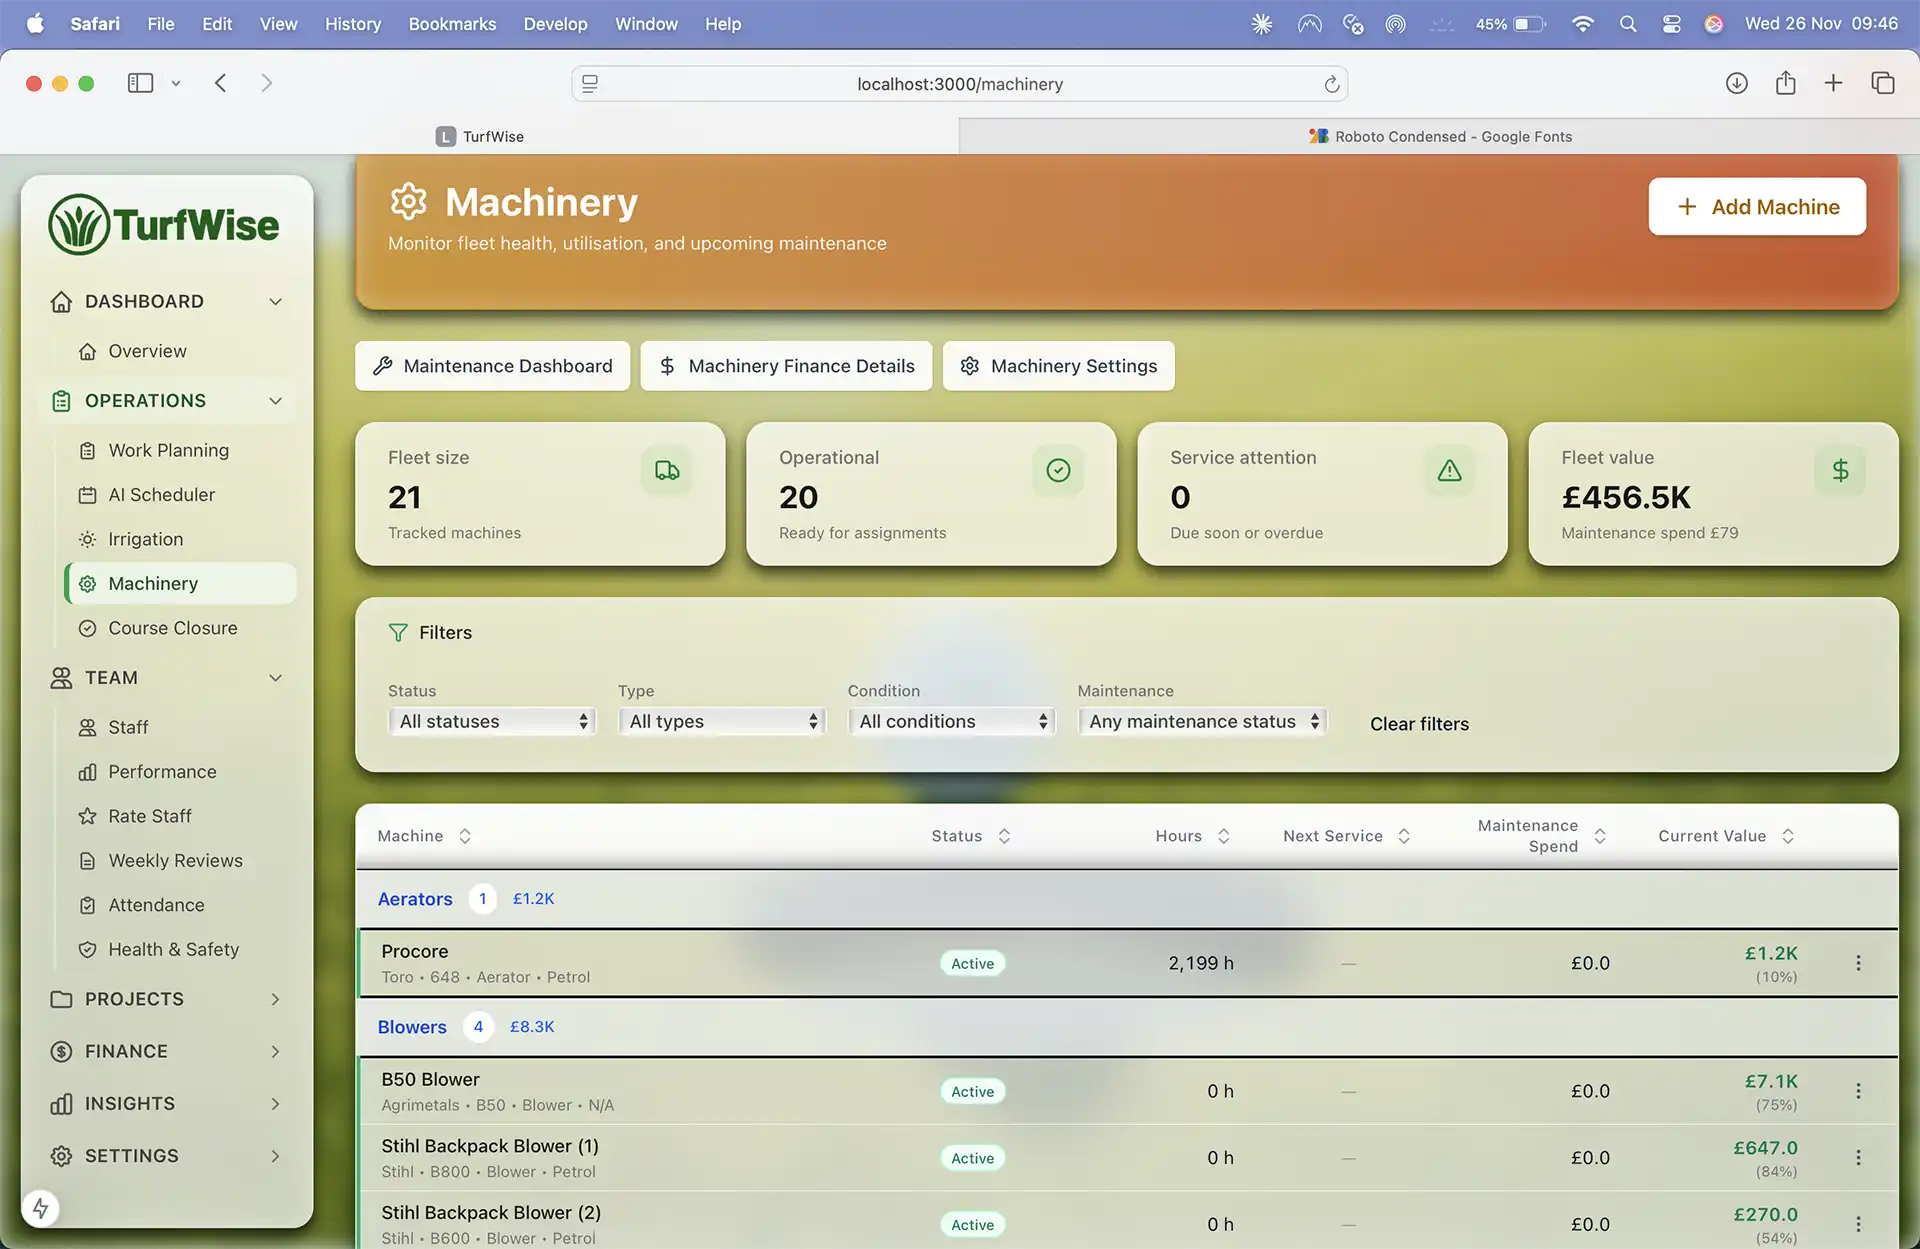Click the Work Planning calendar icon
Image resolution: width=1920 pixels, height=1249 pixels.
pos(88,450)
